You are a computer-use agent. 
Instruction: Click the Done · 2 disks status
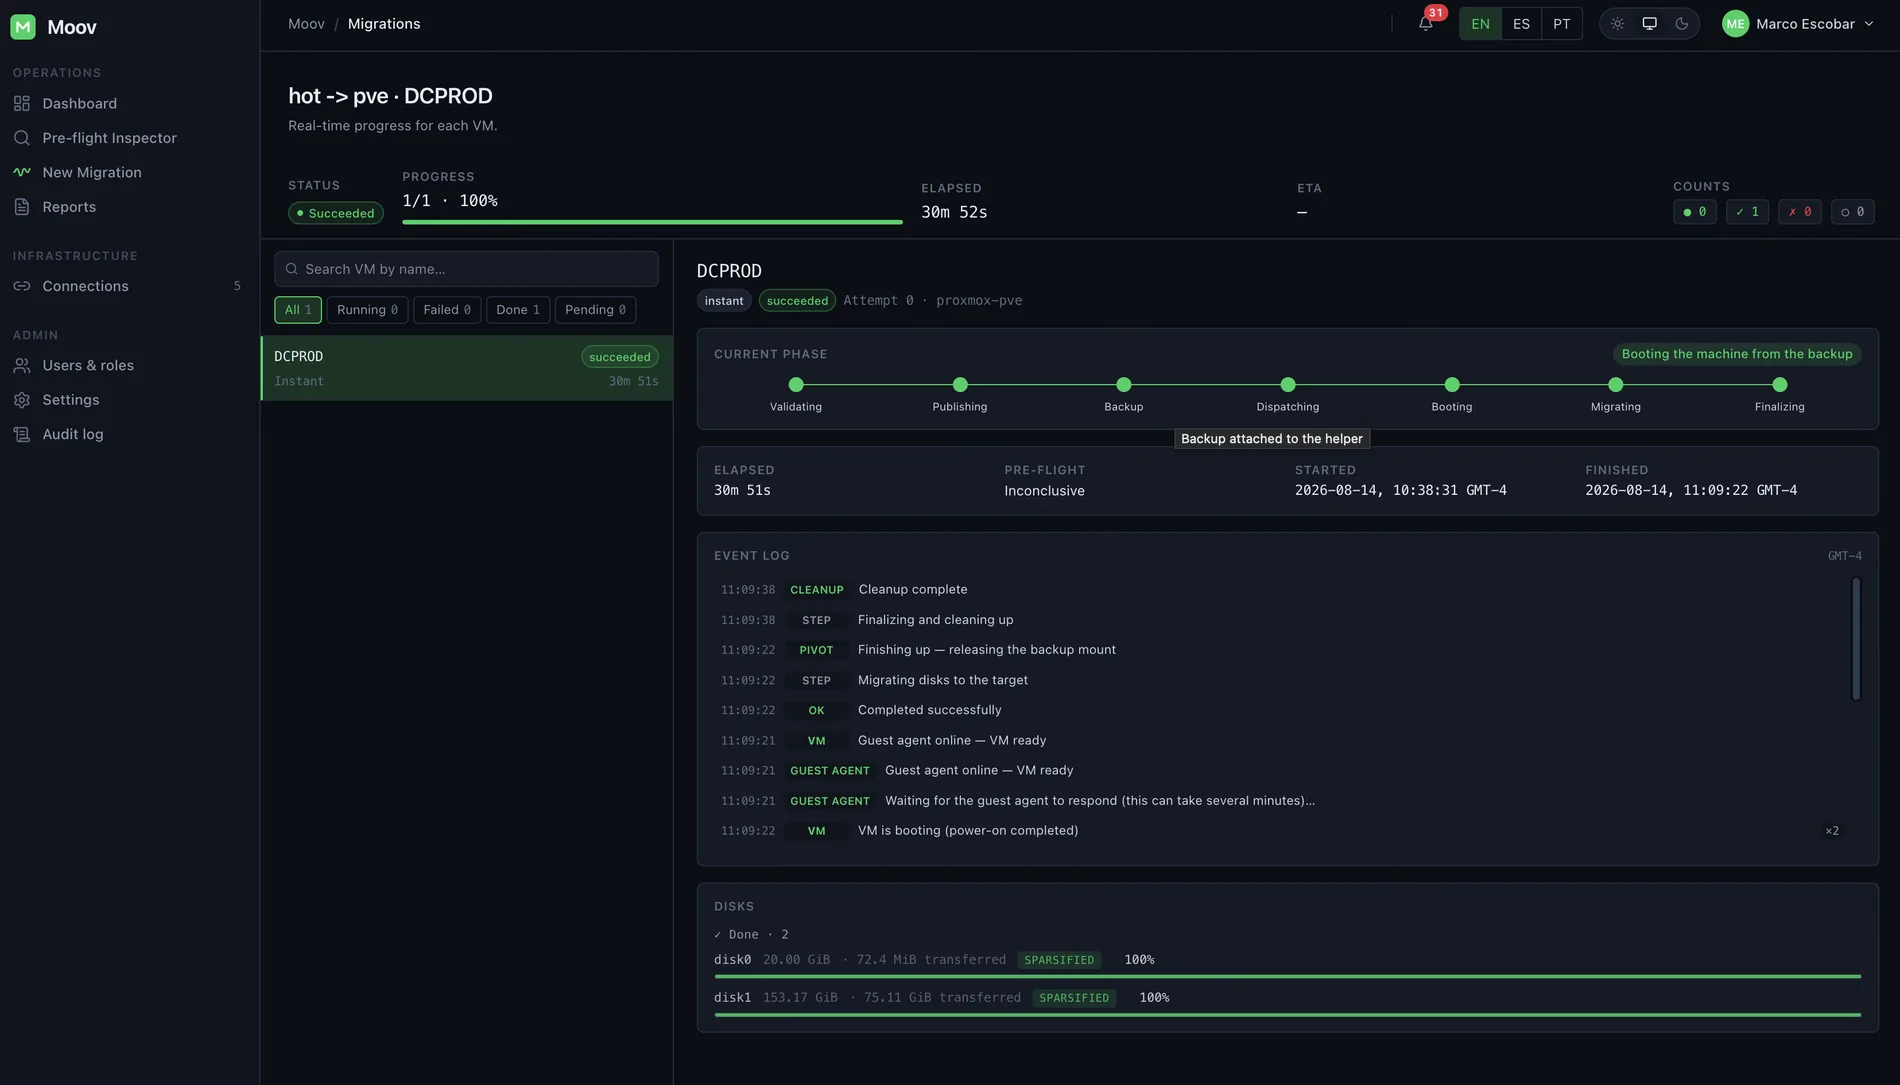pos(751,935)
